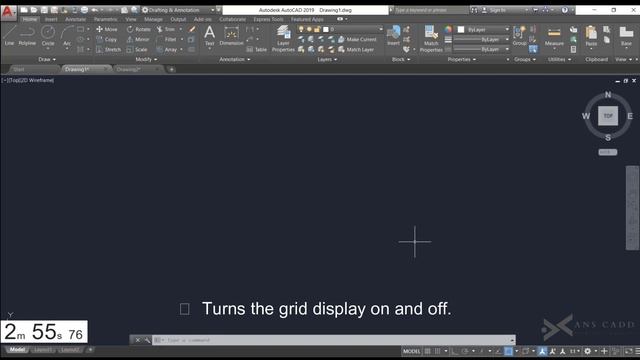
Task: Activate the Array command
Action: [x=167, y=50]
